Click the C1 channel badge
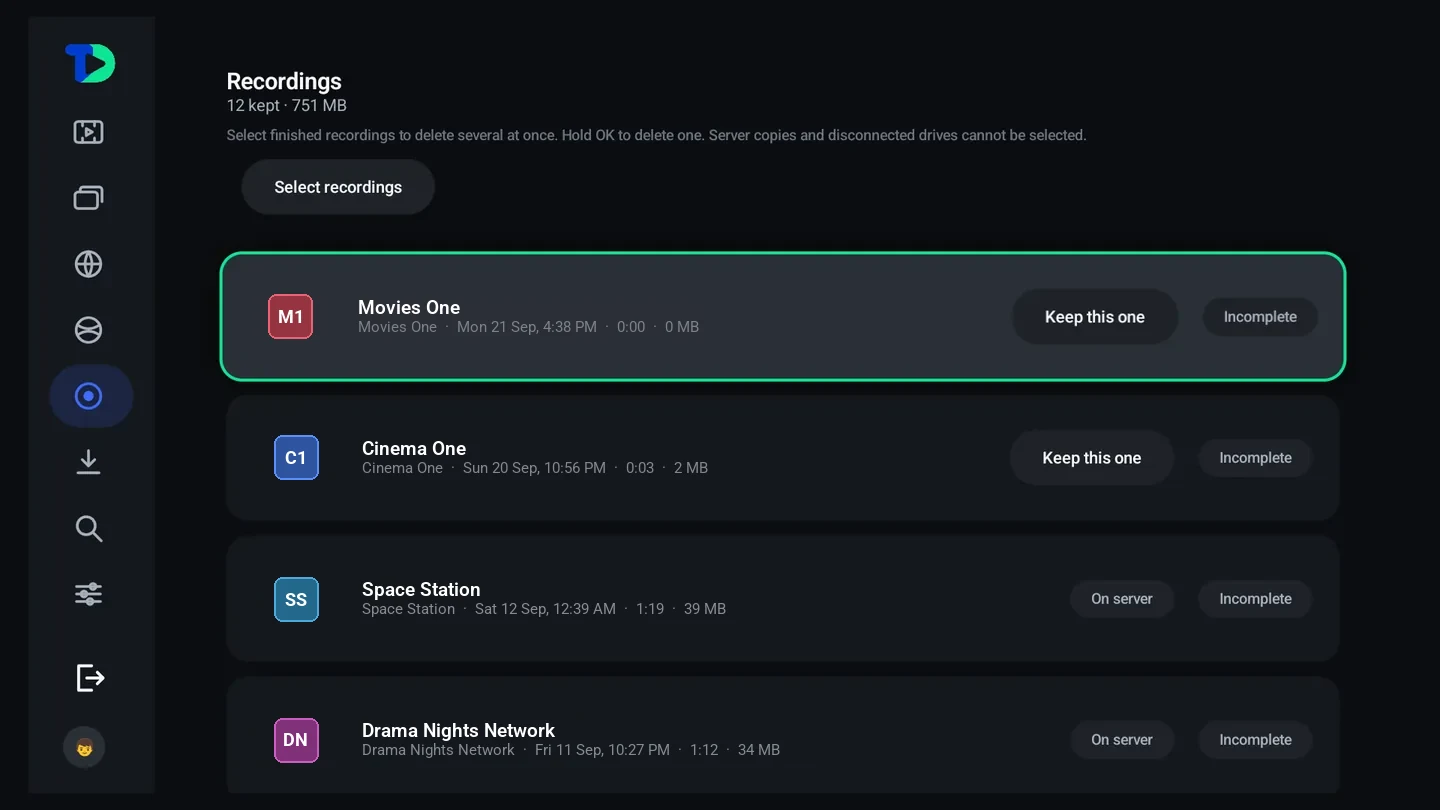 point(296,458)
